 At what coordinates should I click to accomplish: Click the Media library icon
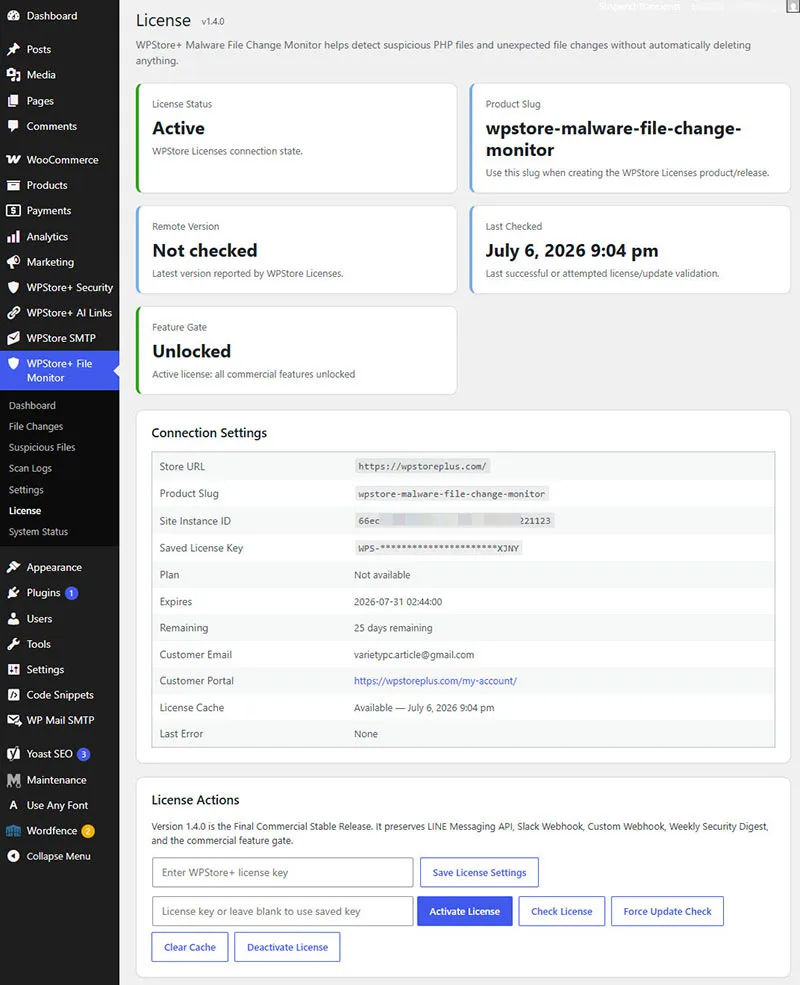[13, 75]
